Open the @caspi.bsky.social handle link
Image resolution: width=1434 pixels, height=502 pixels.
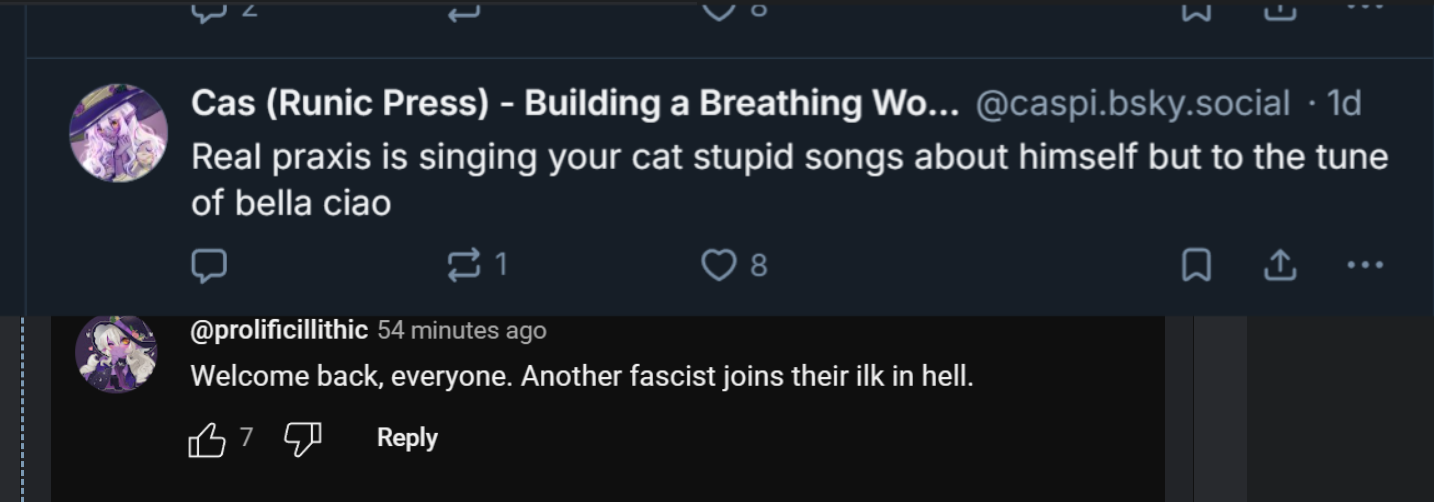click(1131, 104)
